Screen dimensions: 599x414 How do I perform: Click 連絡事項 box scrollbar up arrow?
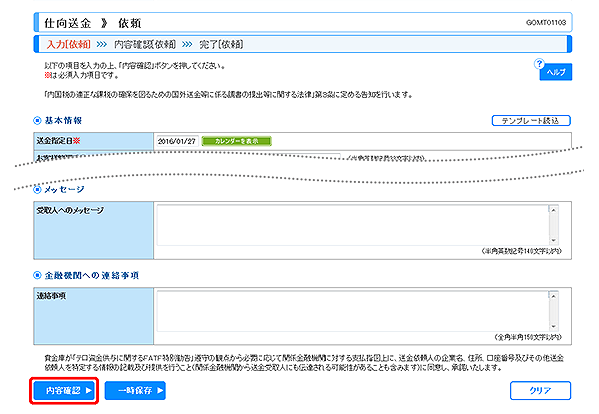tap(553, 296)
